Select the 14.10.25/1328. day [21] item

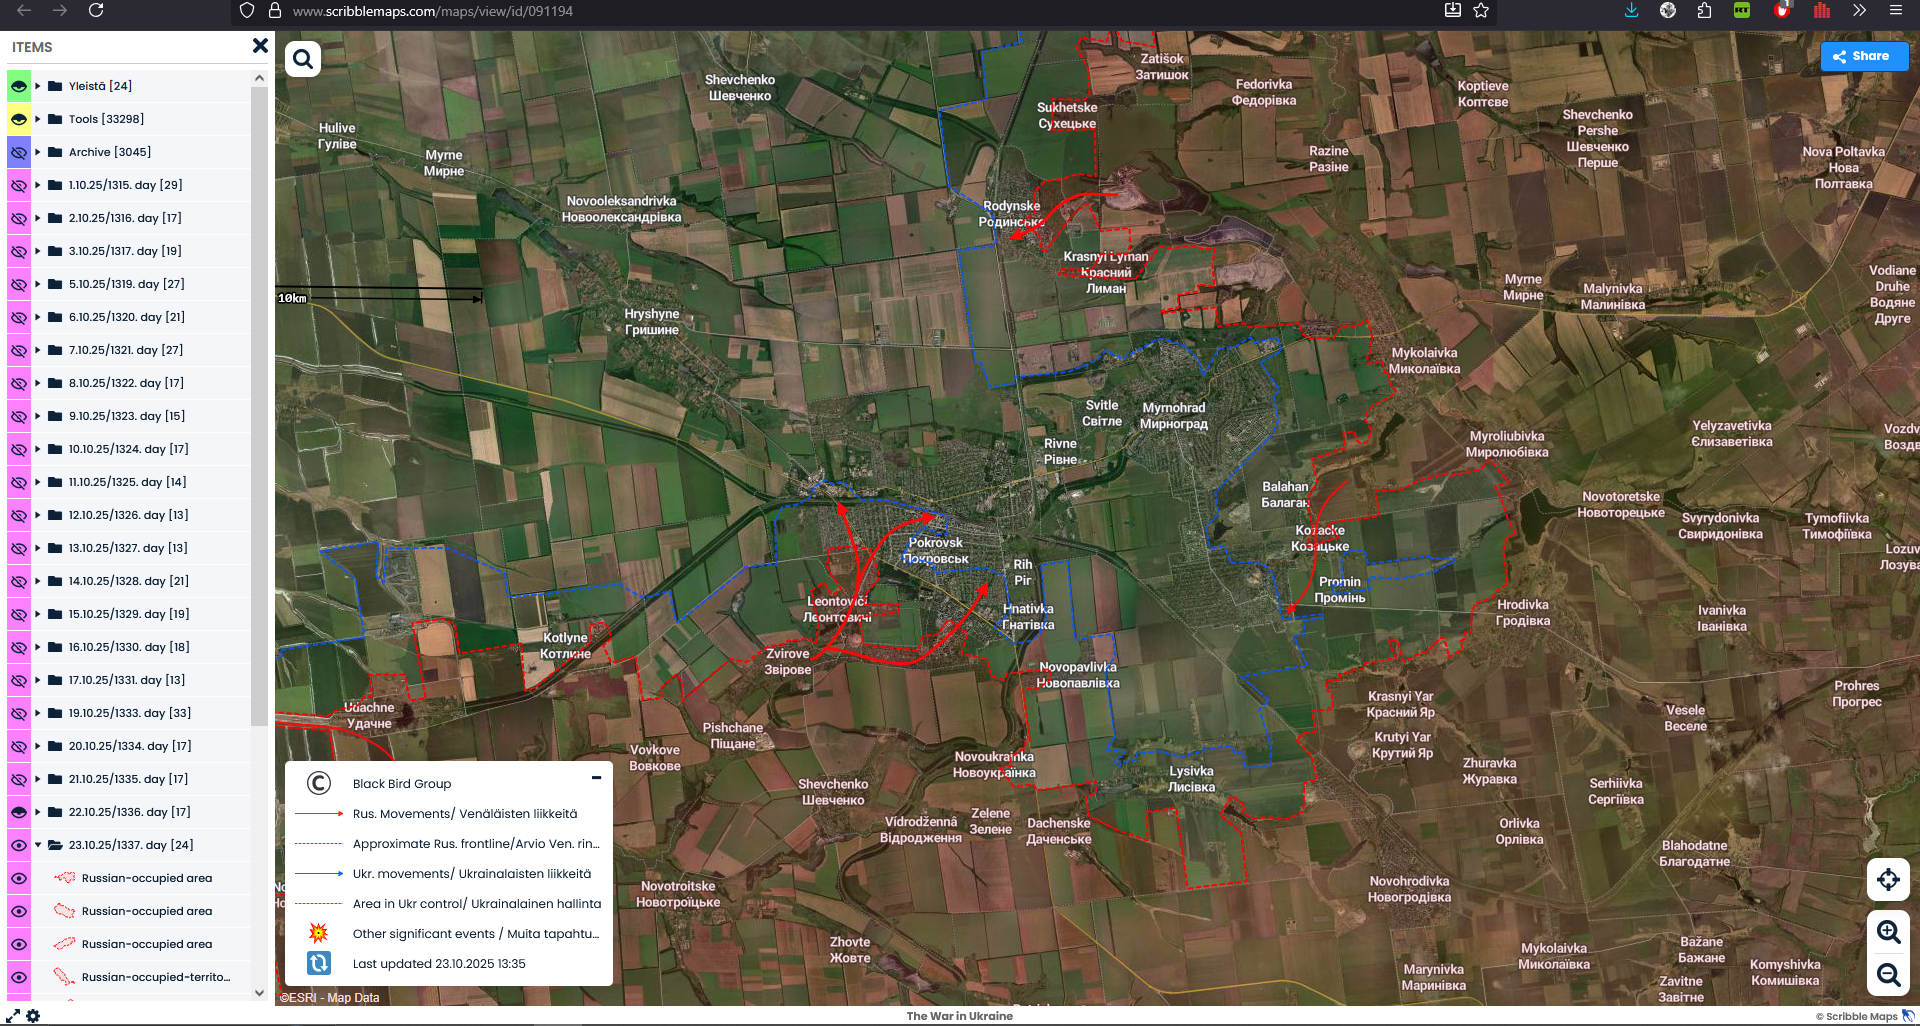tap(129, 581)
